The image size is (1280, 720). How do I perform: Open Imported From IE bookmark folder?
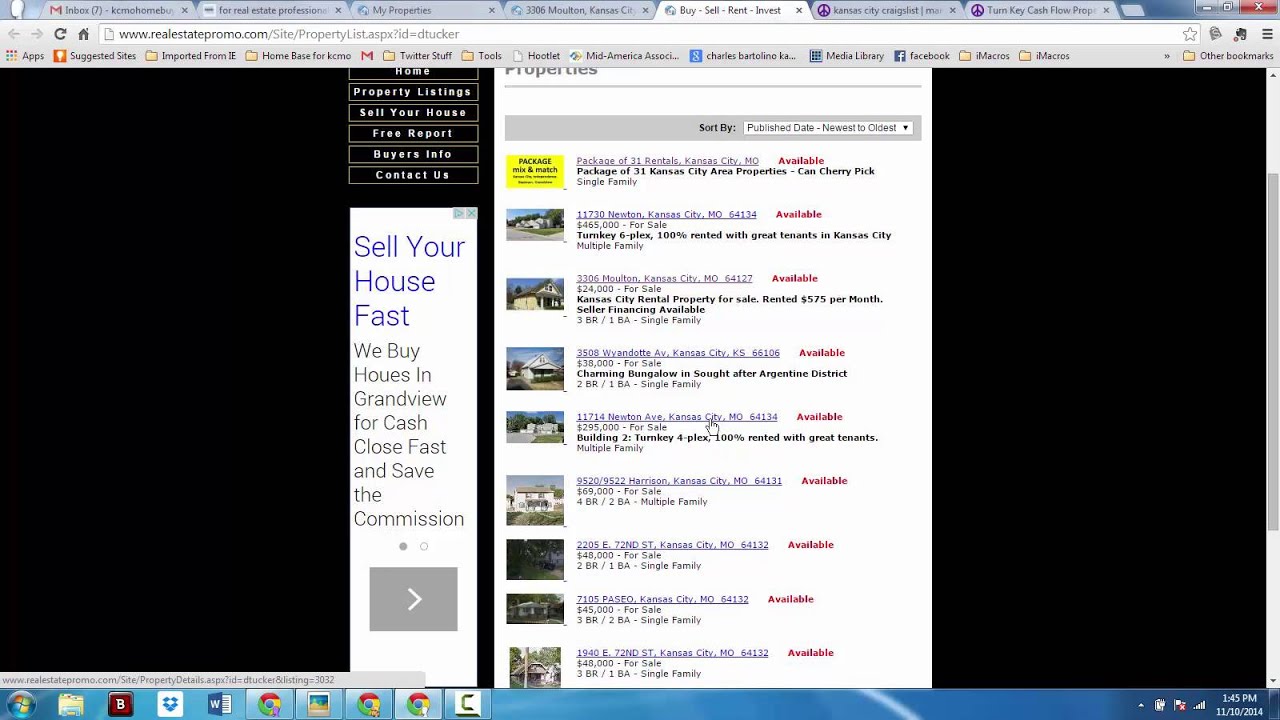tap(191, 56)
